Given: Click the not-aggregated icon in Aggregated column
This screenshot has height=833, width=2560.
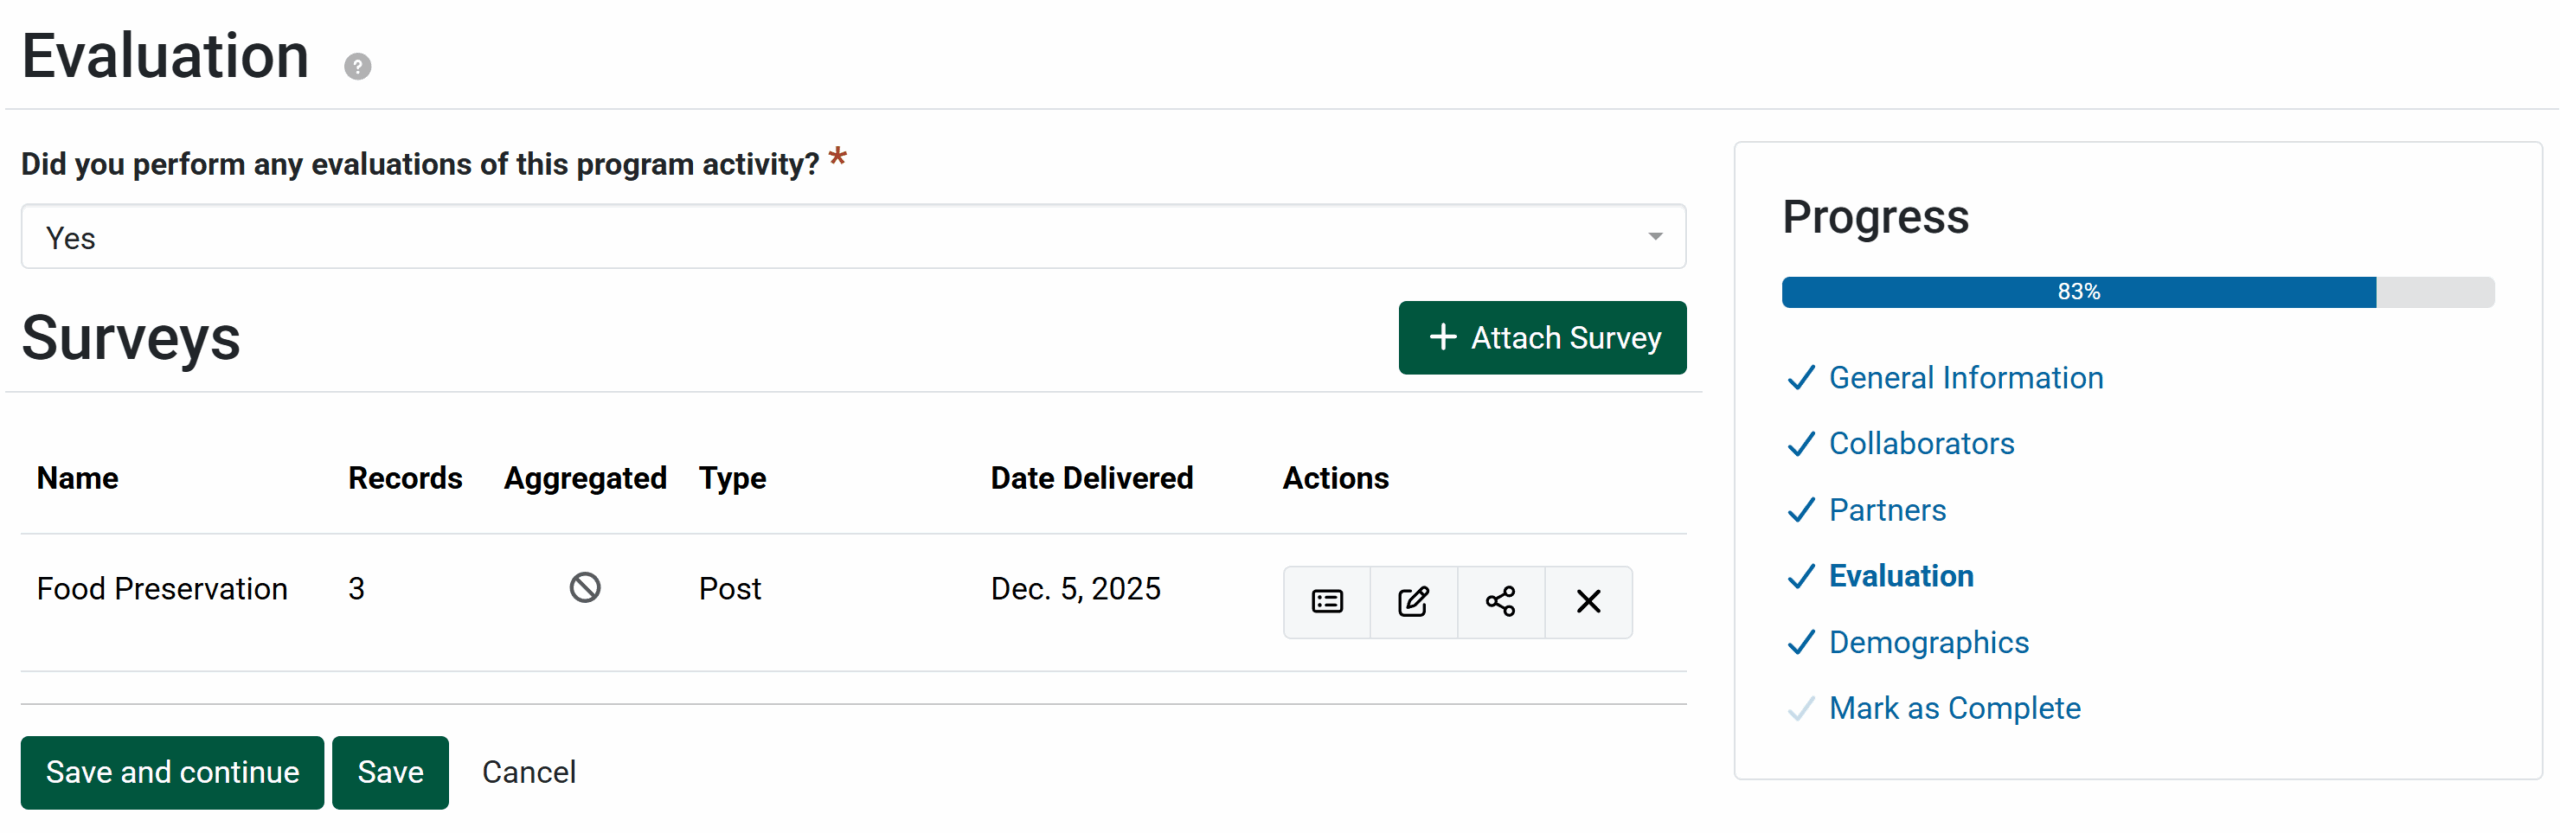Looking at the screenshot, I should [585, 588].
